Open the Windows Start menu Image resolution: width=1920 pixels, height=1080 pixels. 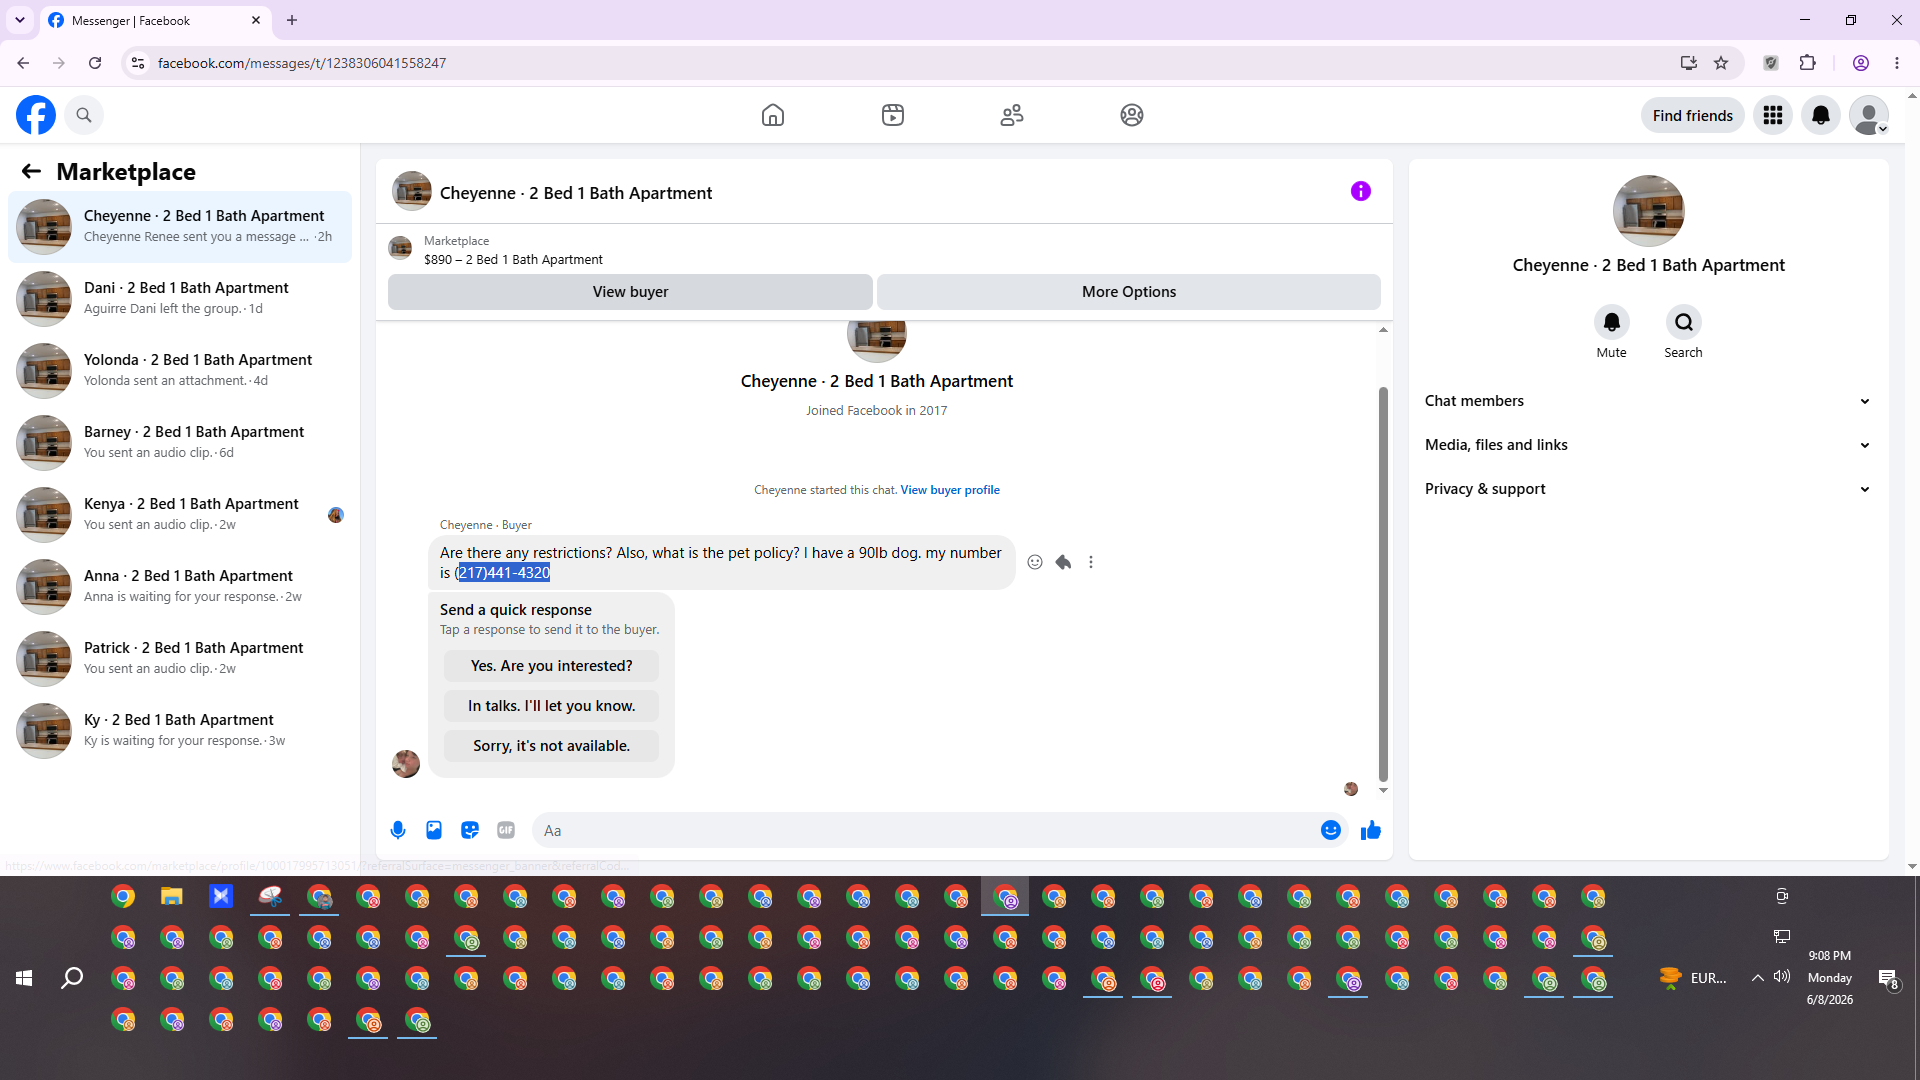click(x=24, y=978)
